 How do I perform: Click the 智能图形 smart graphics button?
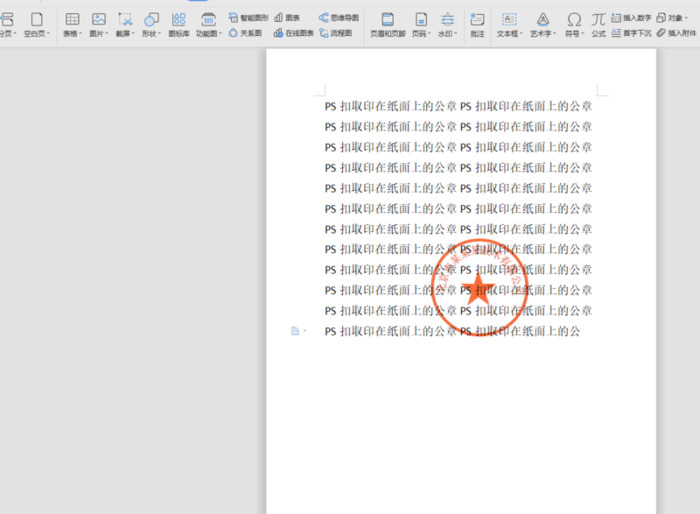click(x=248, y=18)
